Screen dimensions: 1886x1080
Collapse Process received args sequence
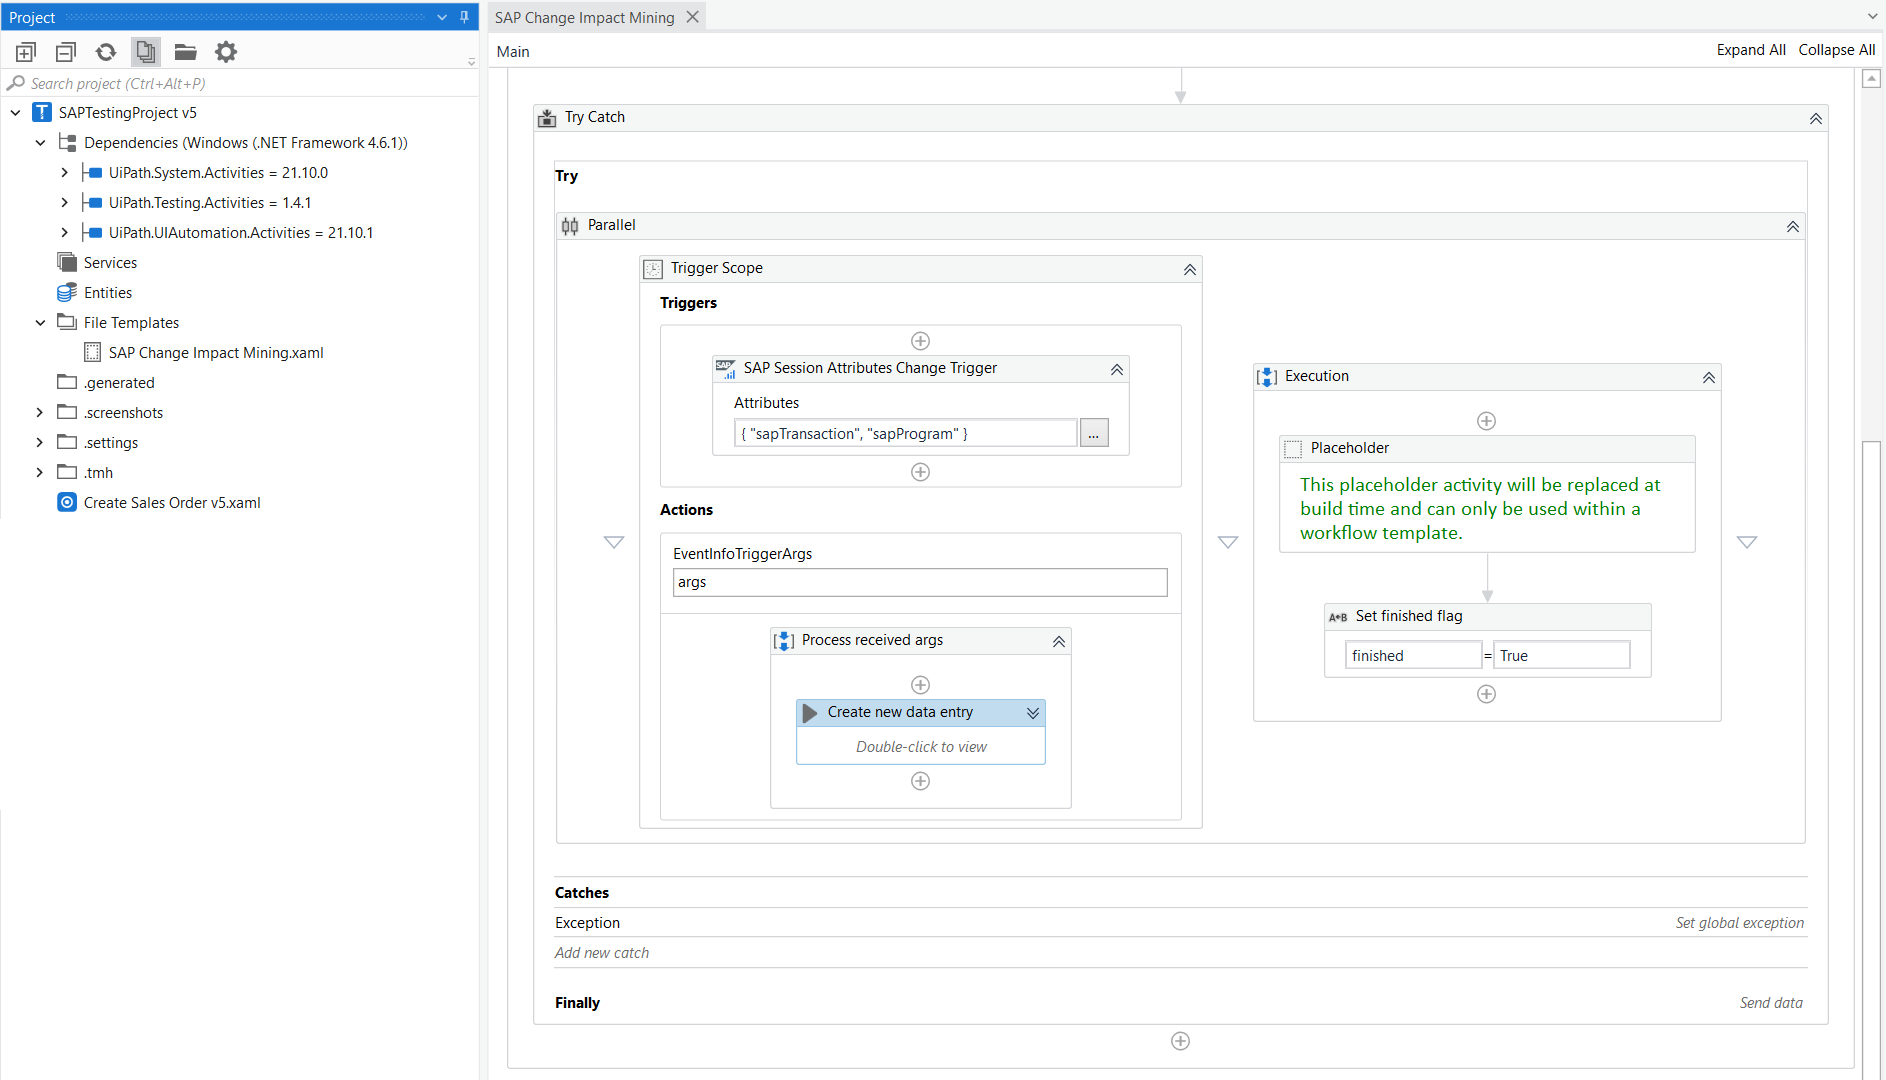[1059, 642]
